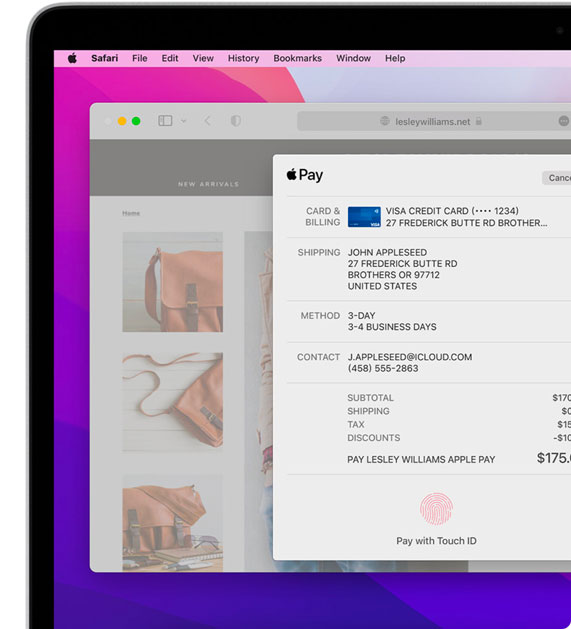Go back with the back arrow
The width and height of the screenshot is (571, 629).
(x=207, y=121)
